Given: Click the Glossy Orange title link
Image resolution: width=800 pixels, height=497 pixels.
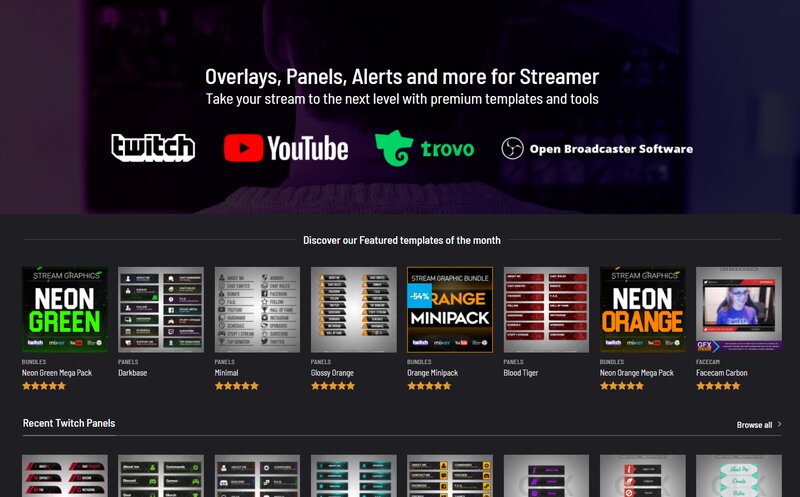Looking at the screenshot, I should (x=332, y=373).
